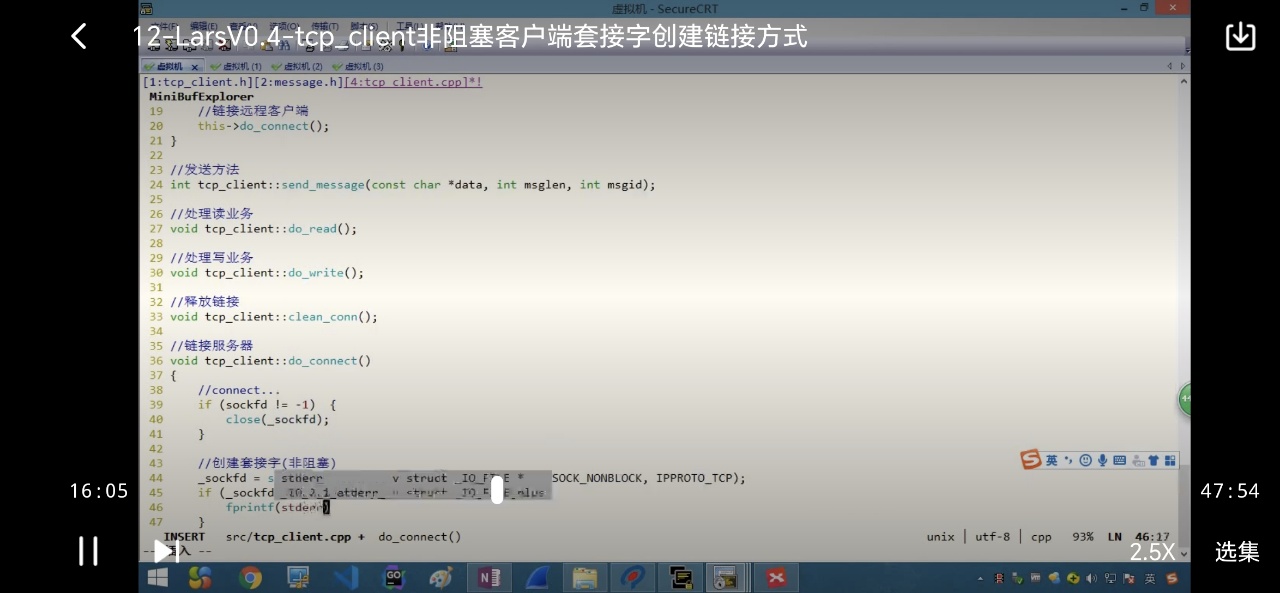The image size is (1280, 593).
Task: Open the Sogou toolbox icon
Action: point(1168,460)
